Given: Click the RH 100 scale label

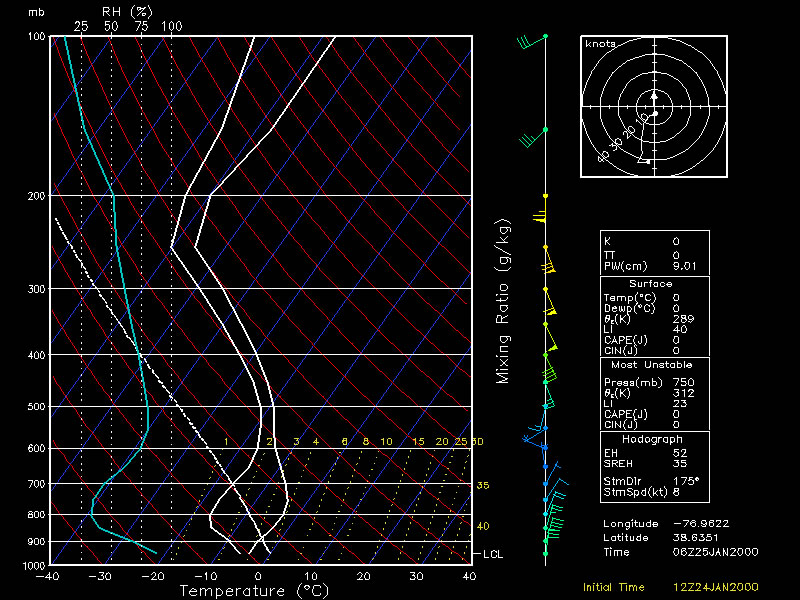Looking at the screenshot, I should (172, 27).
